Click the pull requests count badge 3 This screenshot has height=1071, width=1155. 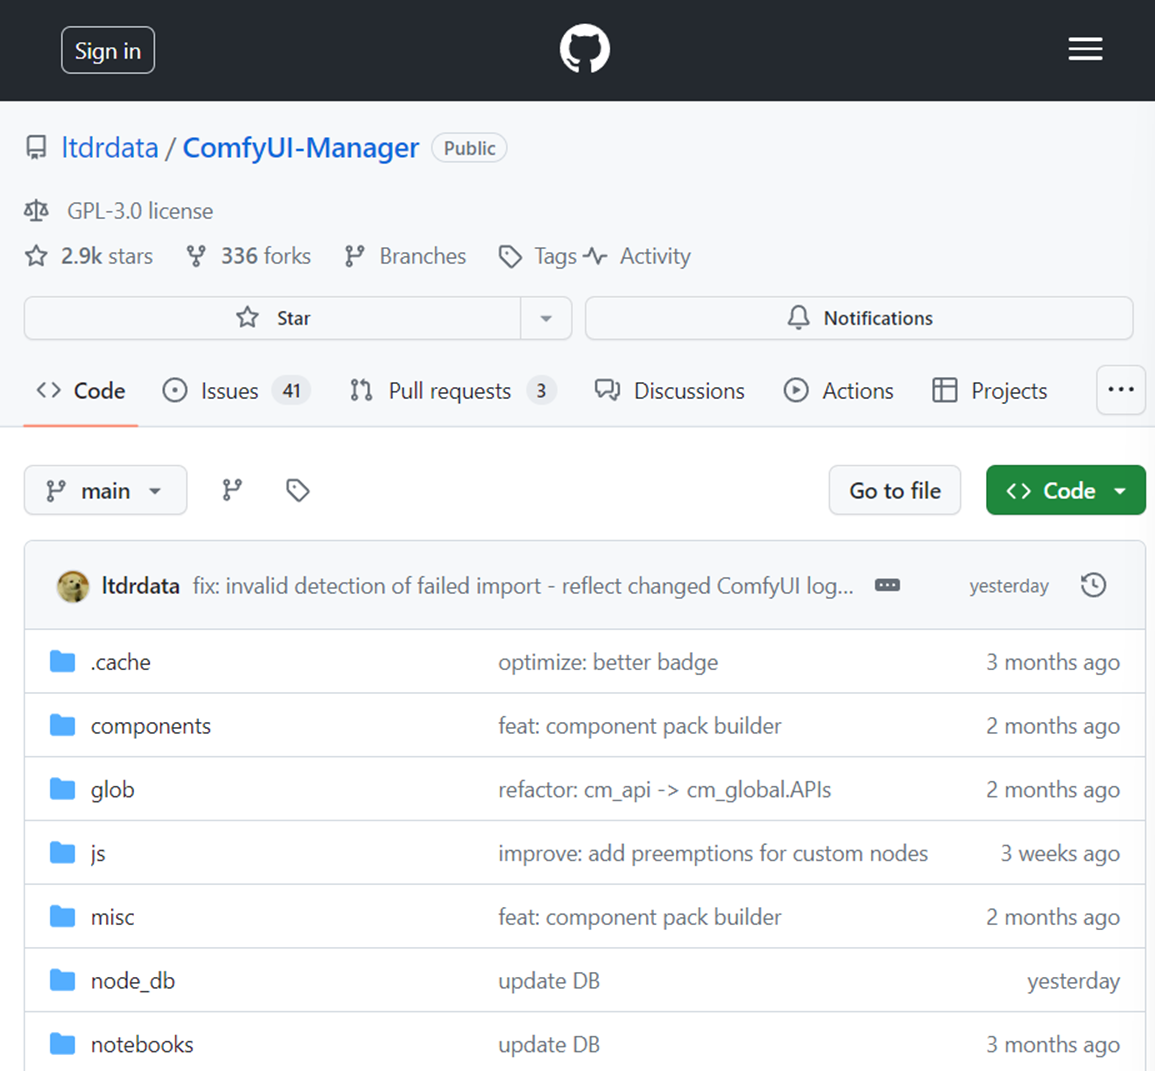[x=541, y=390]
